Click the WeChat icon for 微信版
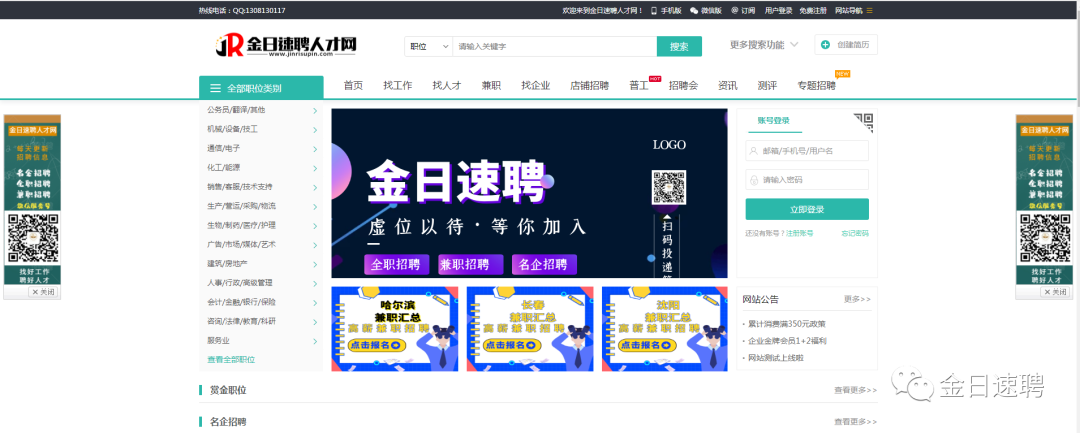The image size is (1080, 433). (694, 10)
